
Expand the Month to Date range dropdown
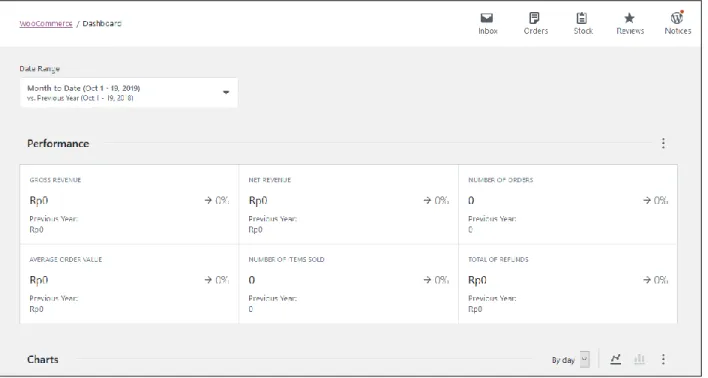[129, 93]
